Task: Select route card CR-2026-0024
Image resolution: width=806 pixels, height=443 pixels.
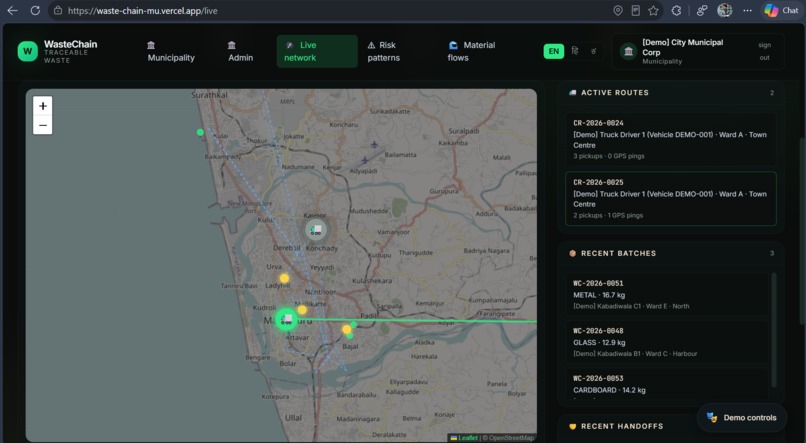Action: point(671,139)
